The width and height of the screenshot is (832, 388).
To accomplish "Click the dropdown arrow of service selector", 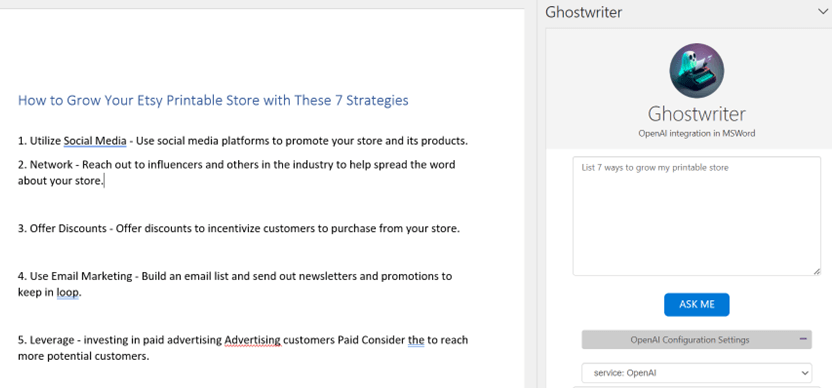I will click(803, 373).
